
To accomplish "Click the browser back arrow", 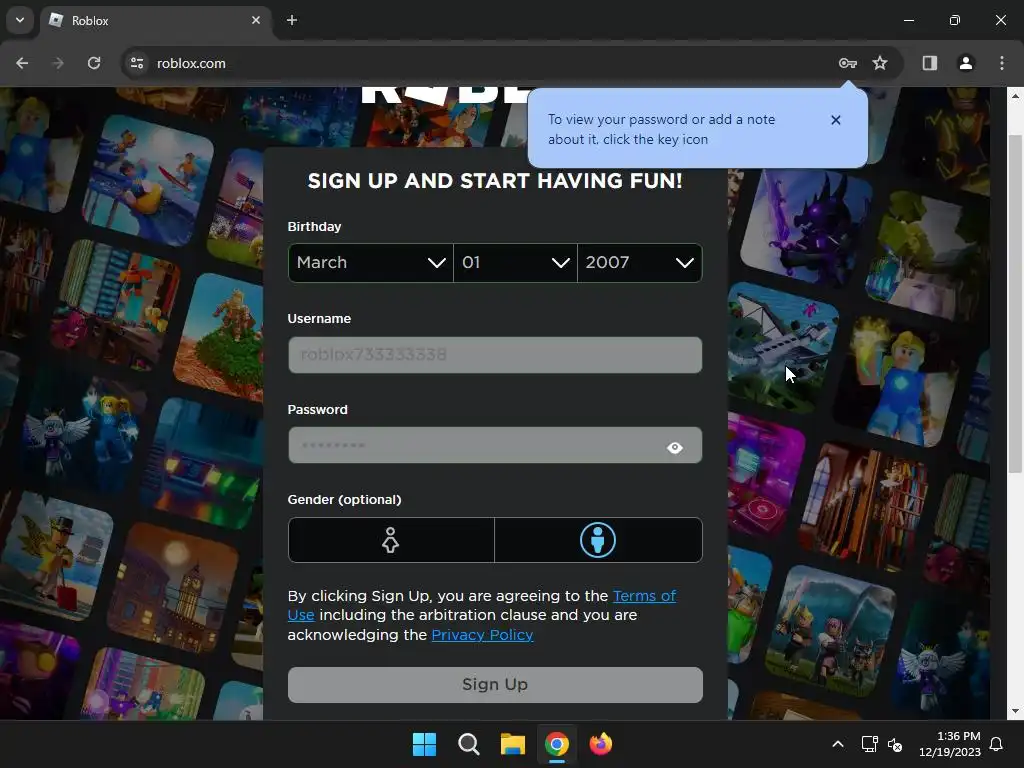I will 22,63.
